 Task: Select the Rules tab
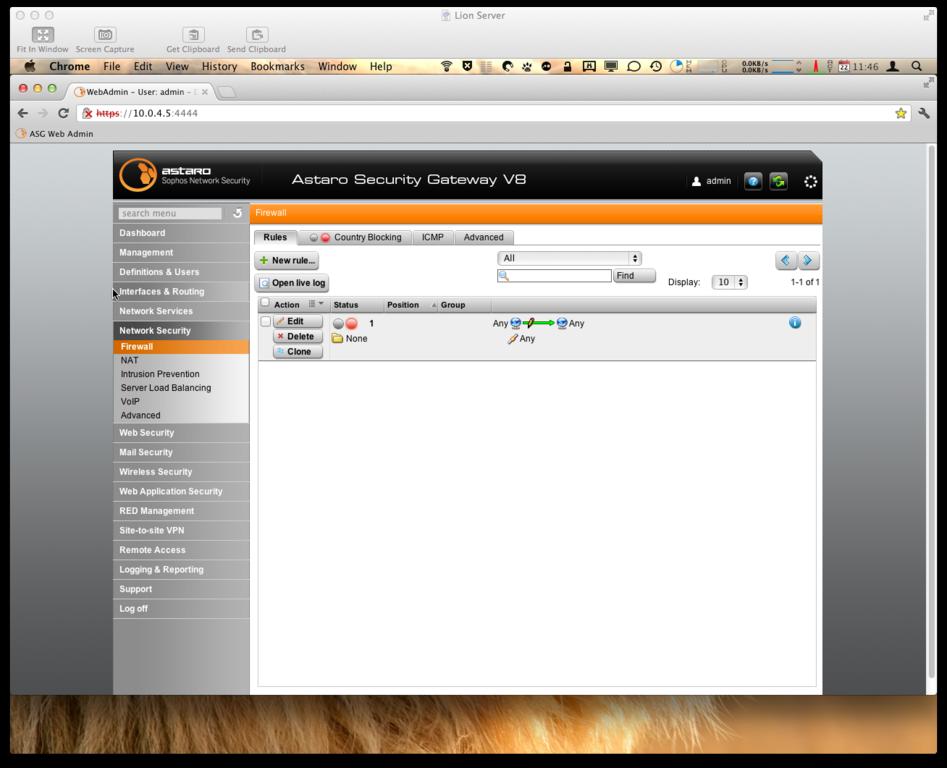coord(275,237)
